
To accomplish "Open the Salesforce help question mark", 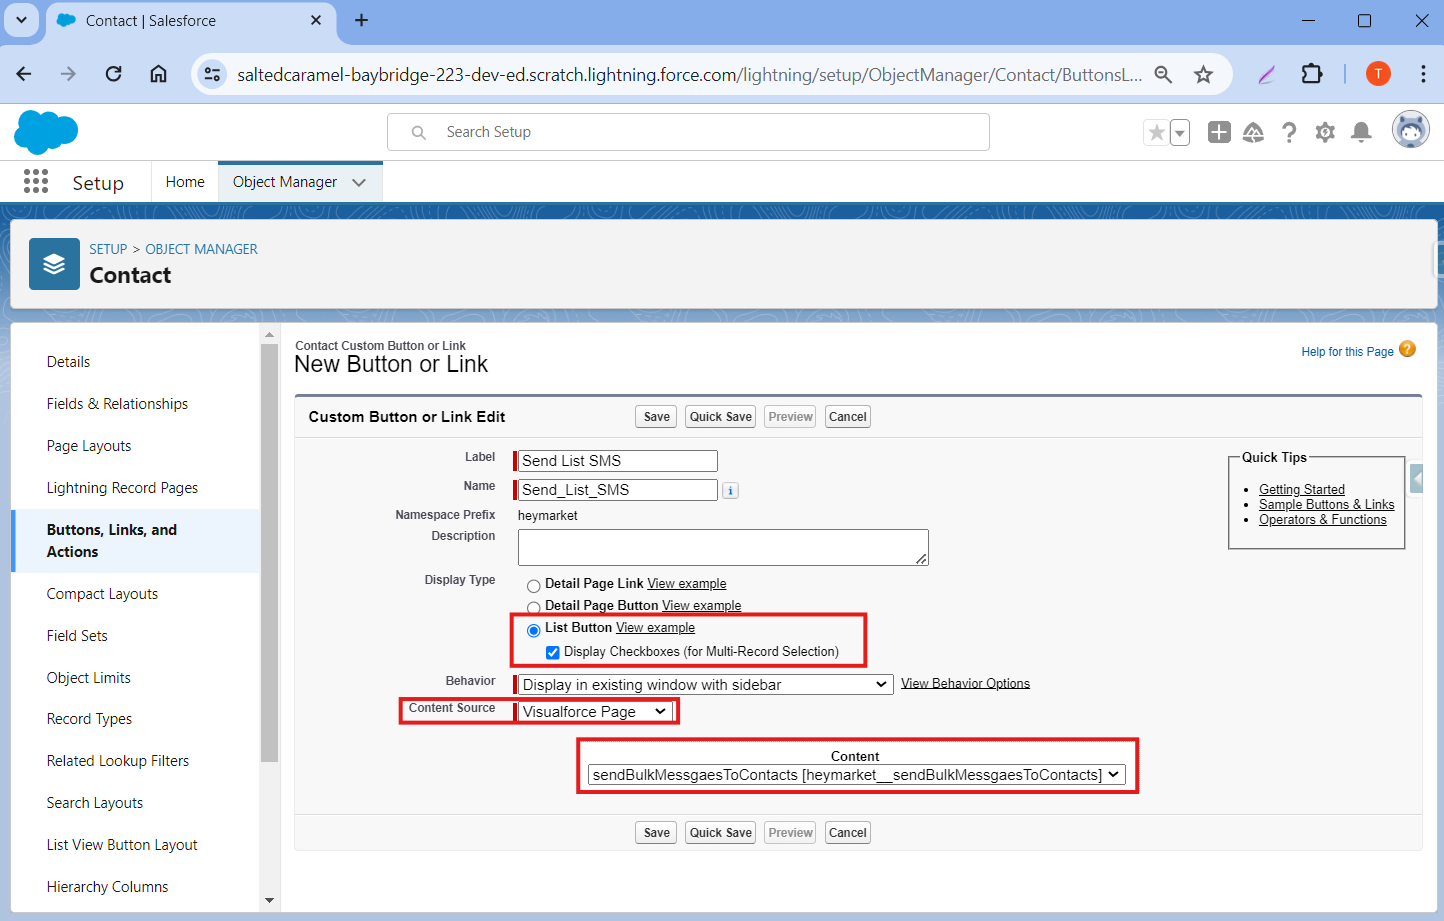I will point(1289,132).
